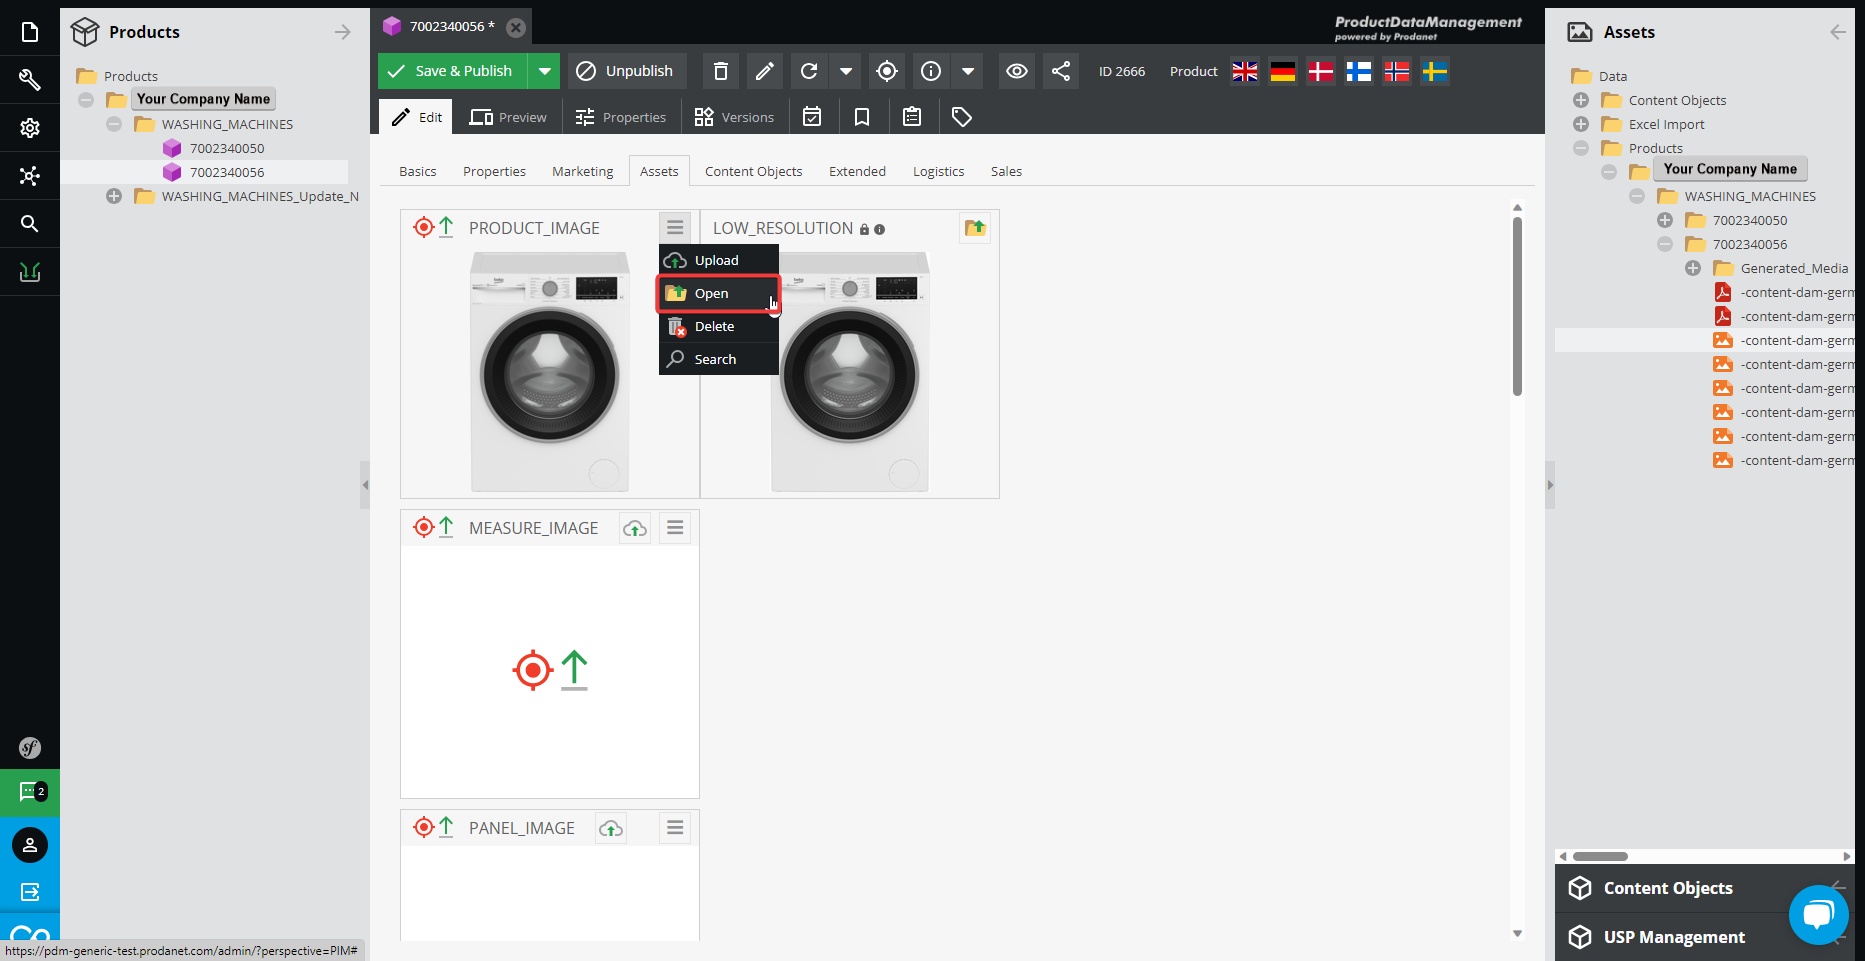Click the locate-in-tree target icon

pos(887,71)
